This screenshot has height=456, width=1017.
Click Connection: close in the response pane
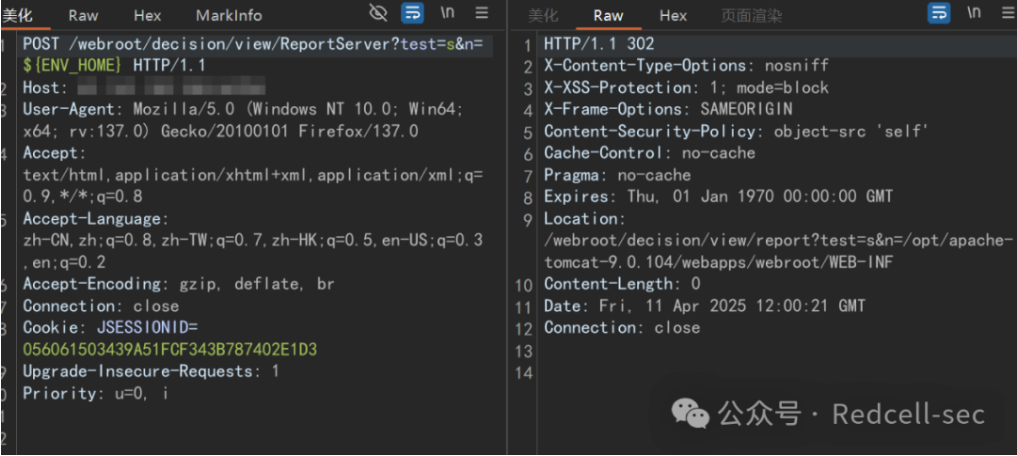[622, 328]
